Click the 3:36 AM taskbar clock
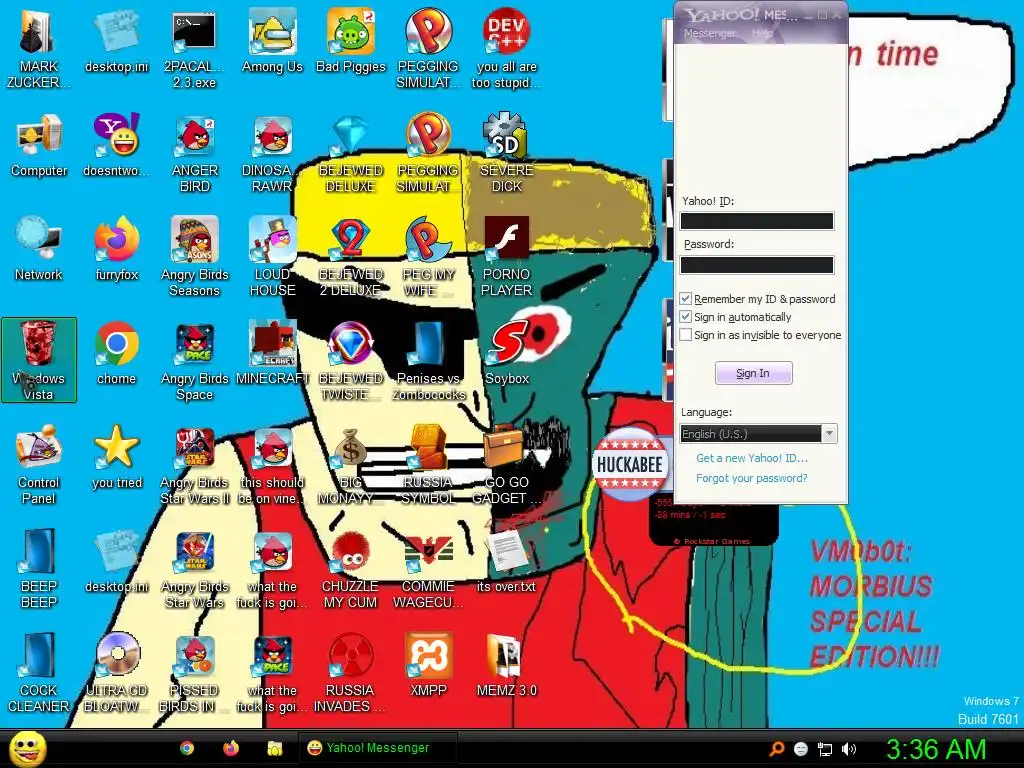This screenshot has height=768, width=1024. tap(936, 749)
